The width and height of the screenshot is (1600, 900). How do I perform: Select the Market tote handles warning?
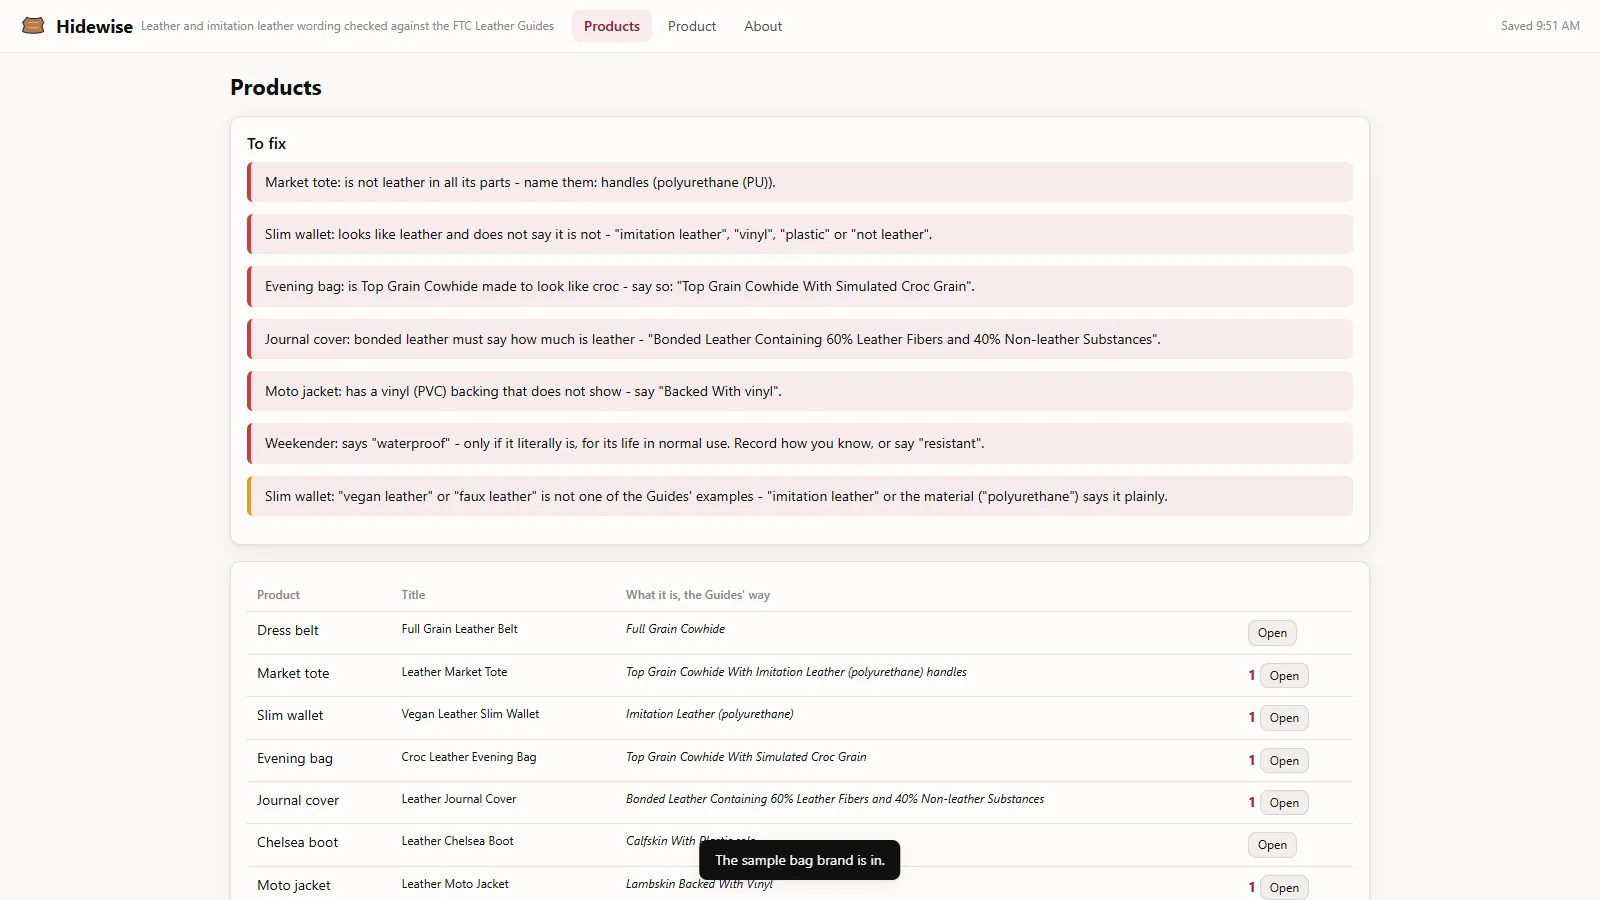[x=800, y=182]
